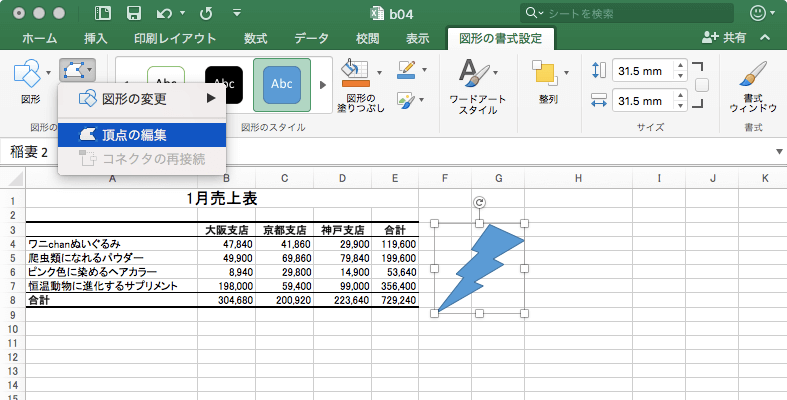Show more shape styles with right arrow

click(x=323, y=85)
